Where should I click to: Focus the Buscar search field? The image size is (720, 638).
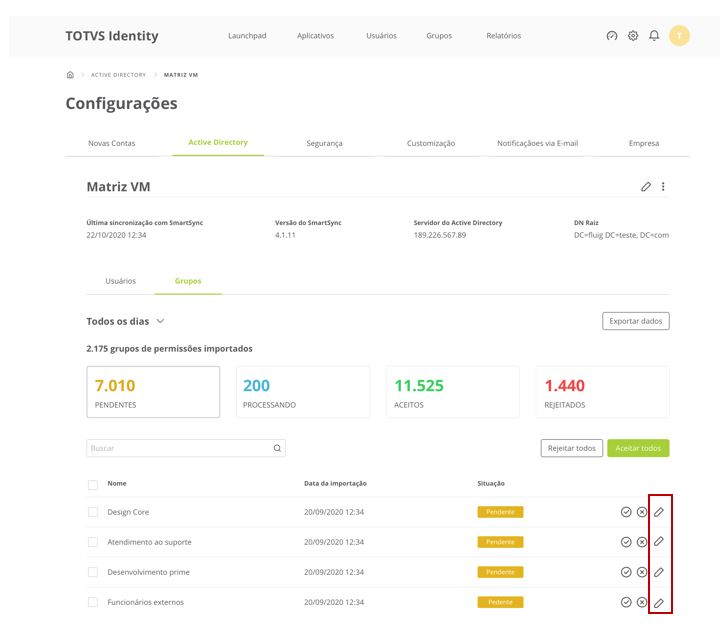pyautogui.click(x=180, y=449)
